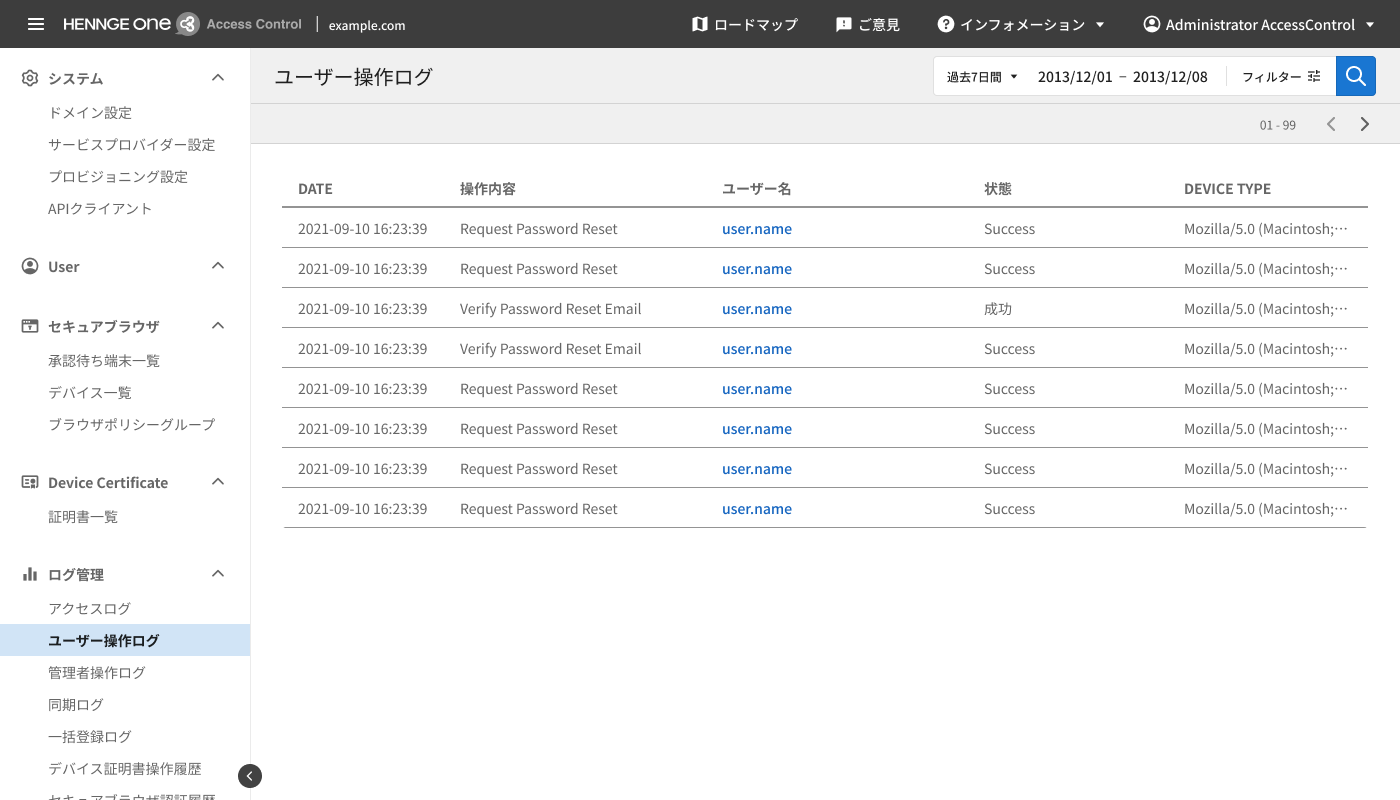Click the end date 2013/12/08 field
Viewport: 1400px width, 800px height.
1170,77
